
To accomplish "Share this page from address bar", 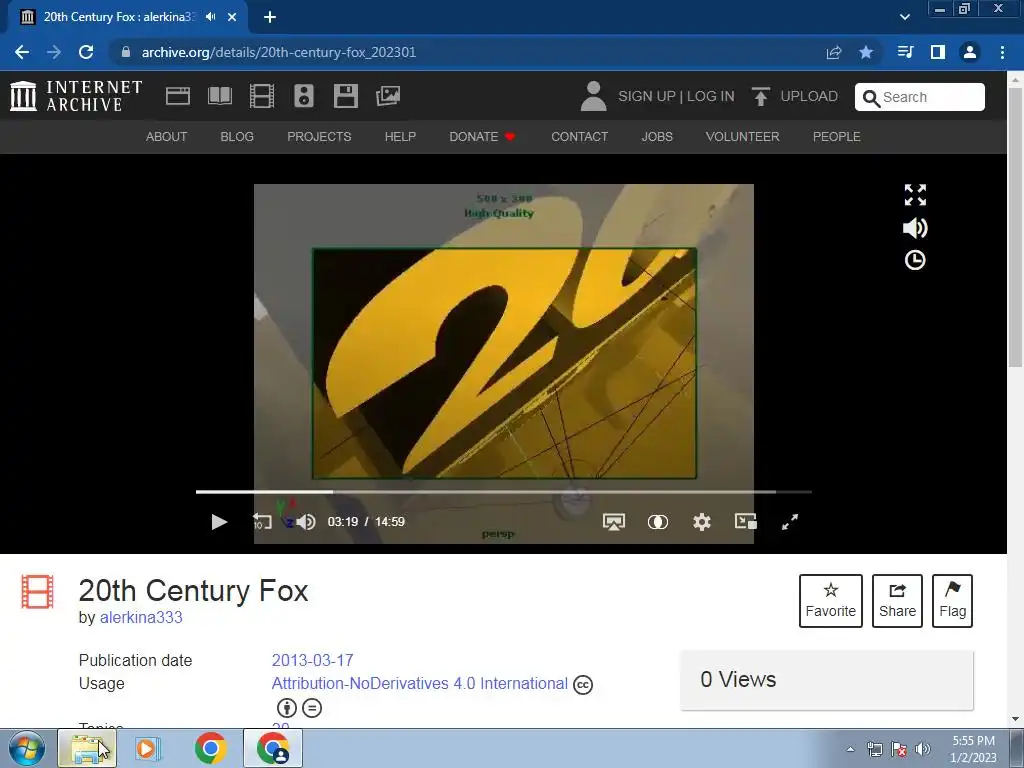I will tap(834, 52).
